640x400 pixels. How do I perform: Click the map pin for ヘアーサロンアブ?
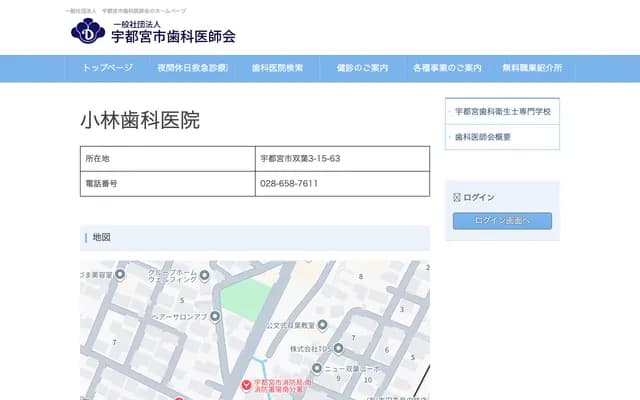coord(215,316)
